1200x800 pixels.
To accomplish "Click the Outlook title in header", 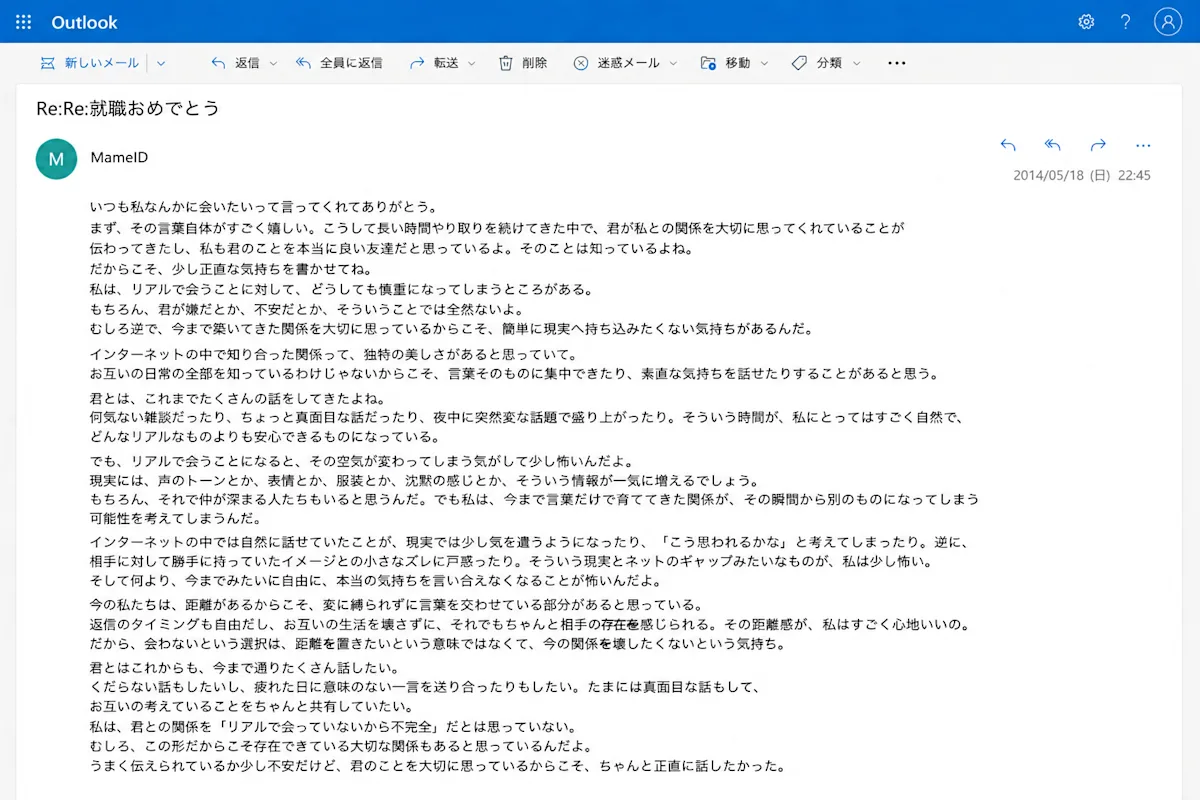I will 84,22.
